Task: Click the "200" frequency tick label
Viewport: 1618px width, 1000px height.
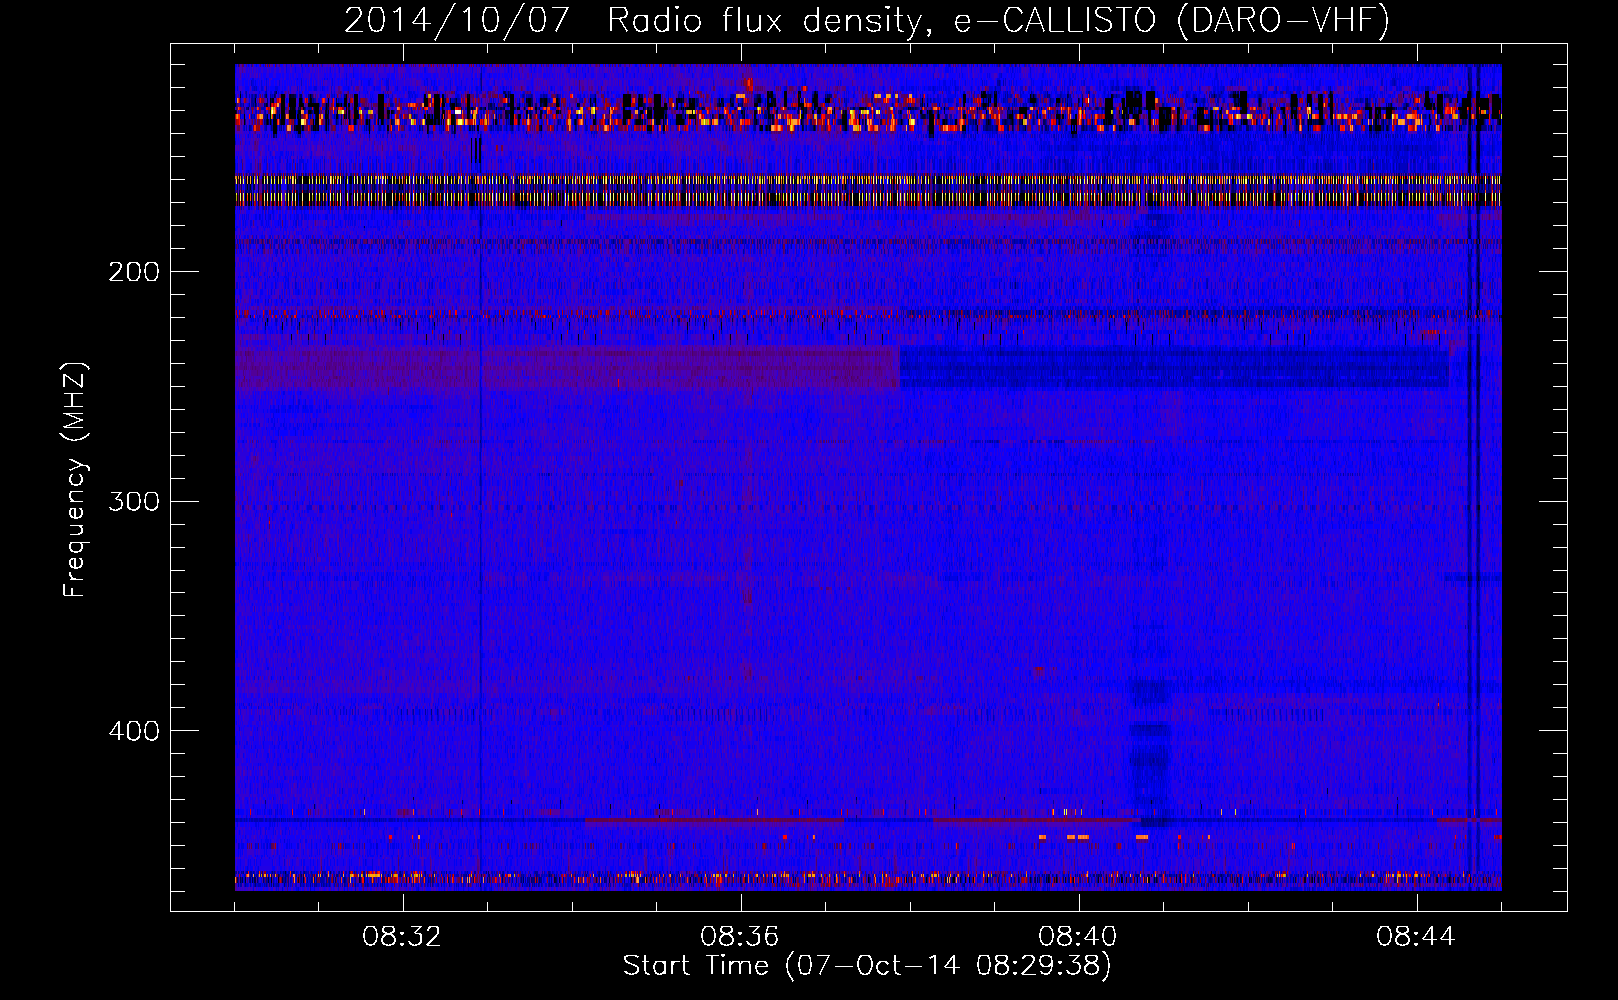Action: [x=134, y=272]
